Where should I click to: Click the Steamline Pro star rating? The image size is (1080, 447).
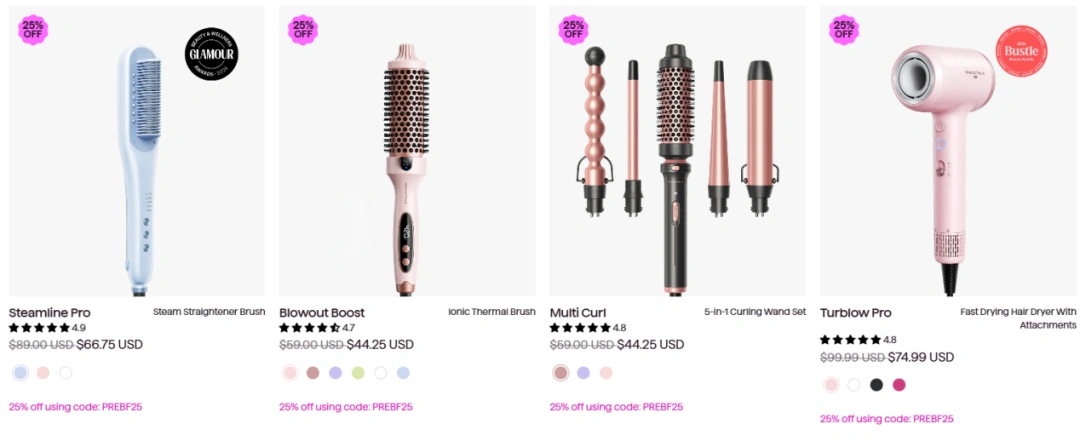pos(40,328)
